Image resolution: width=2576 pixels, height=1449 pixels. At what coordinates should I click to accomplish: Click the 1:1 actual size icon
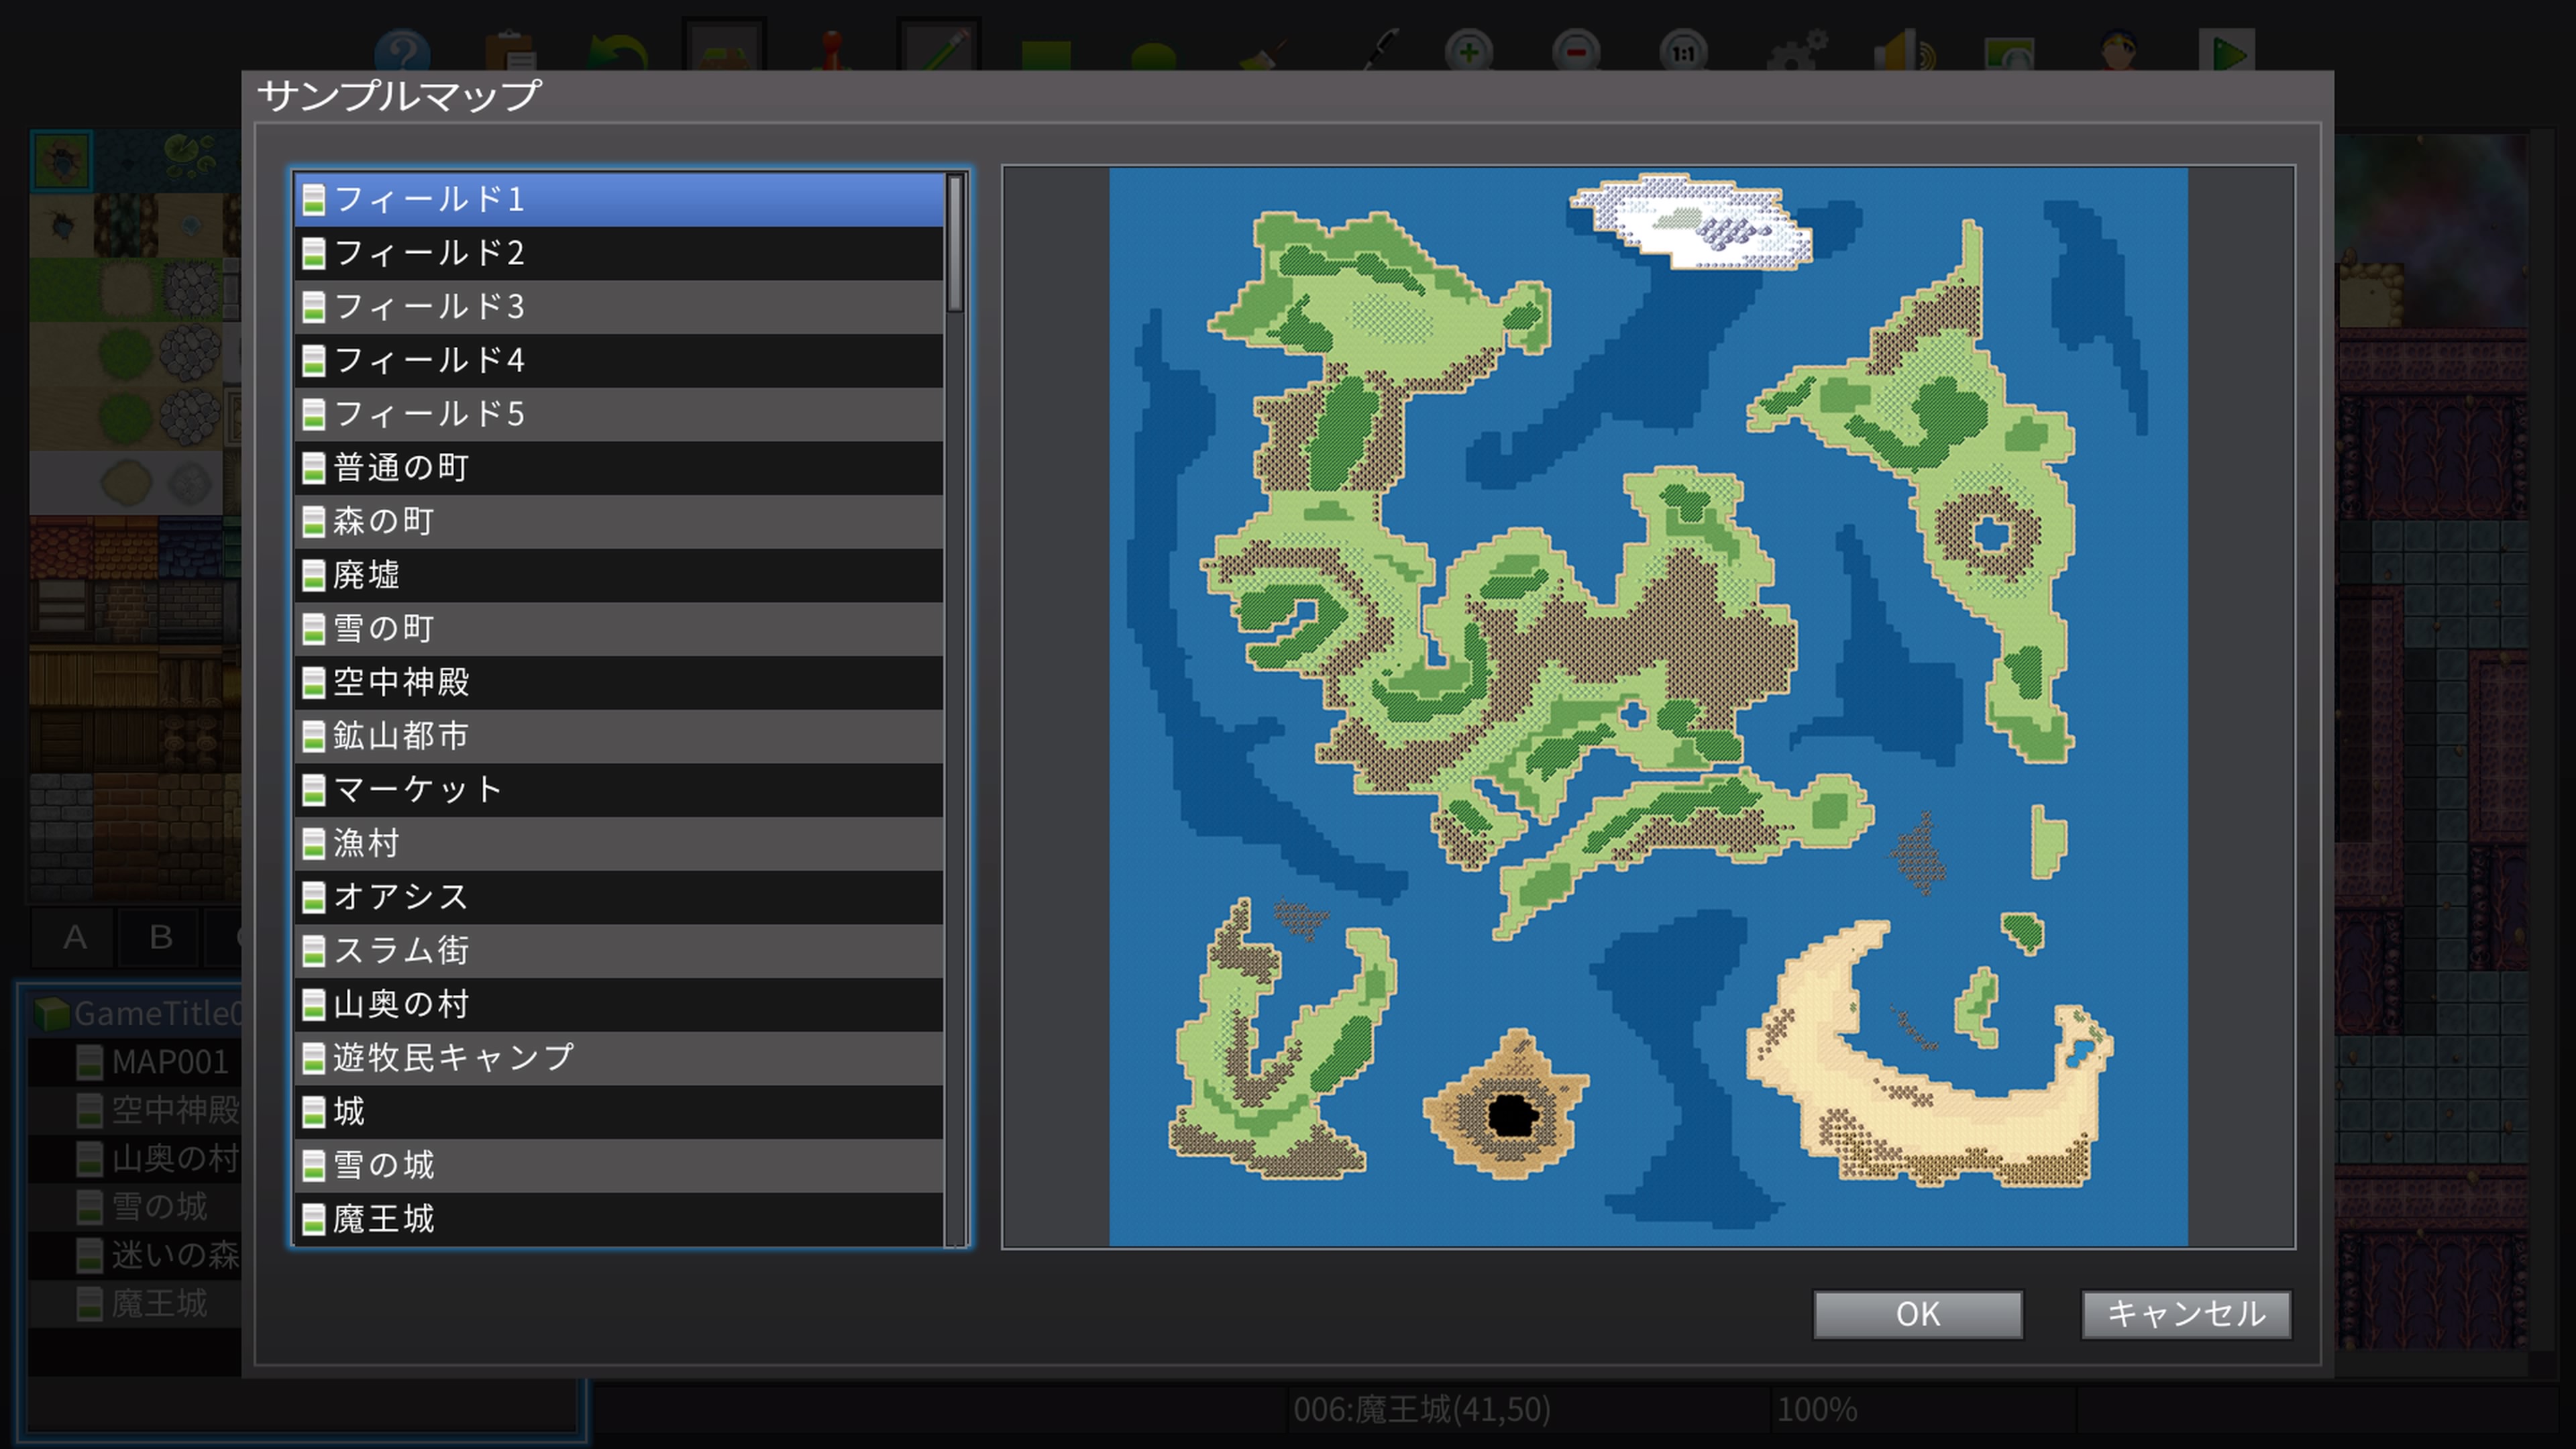pyautogui.click(x=1683, y=52)
